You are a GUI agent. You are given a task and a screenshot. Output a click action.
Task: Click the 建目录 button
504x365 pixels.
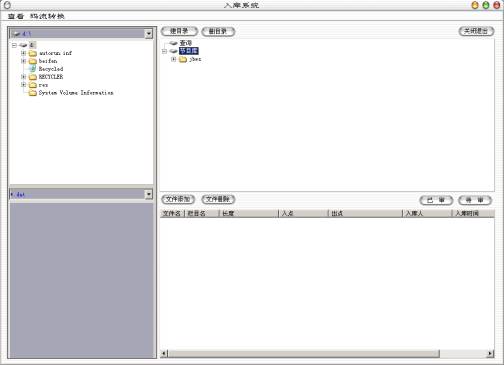(179, 31)
